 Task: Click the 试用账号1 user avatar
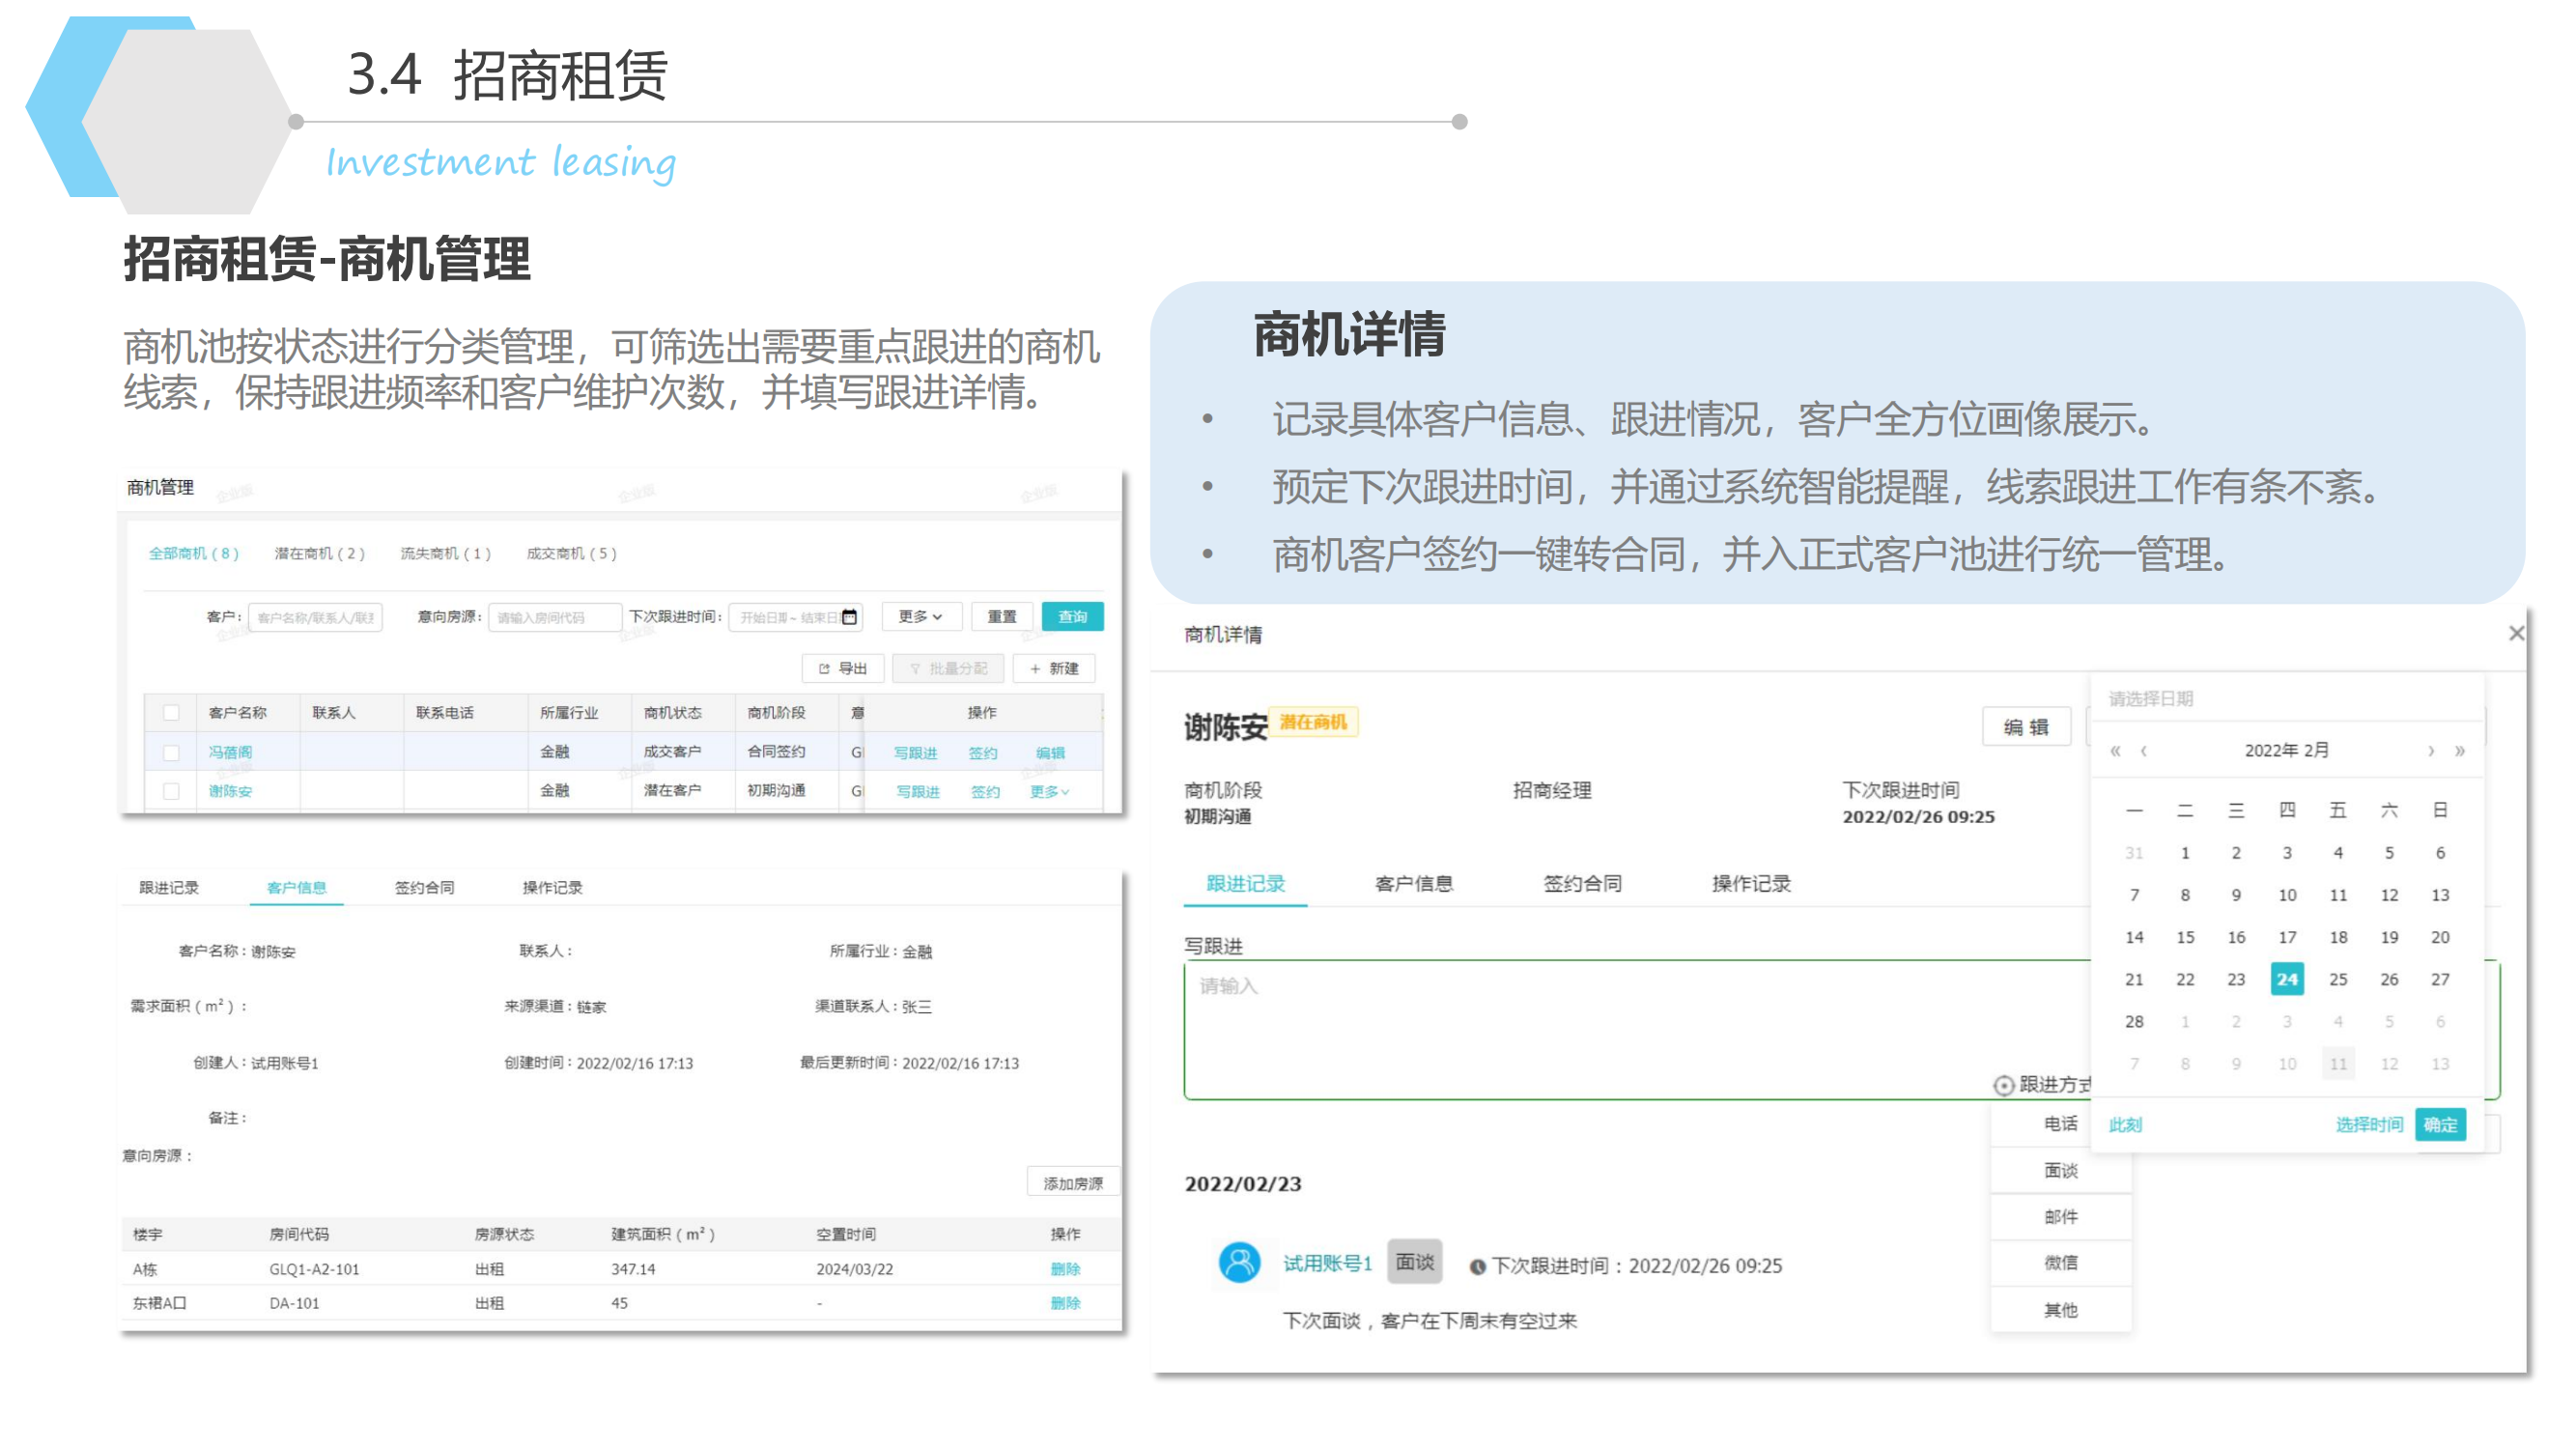[x=1239, y=1263]
